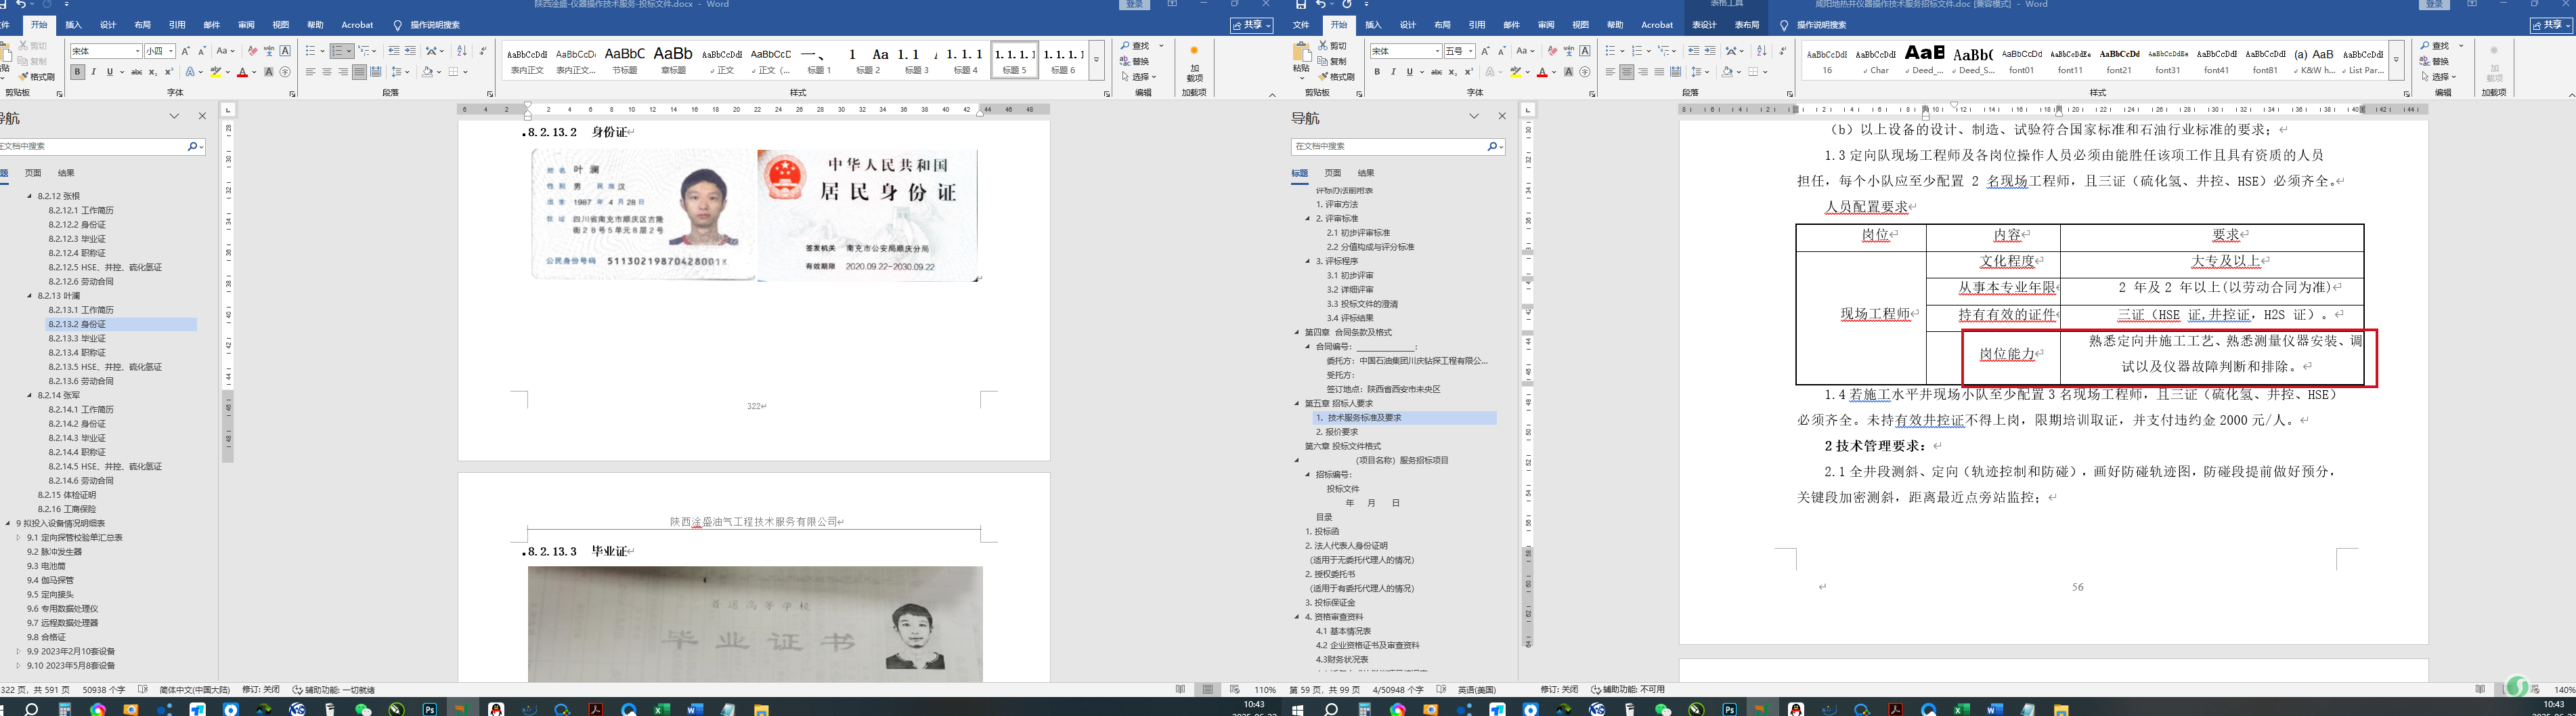Decrease indent in the left Word window
The image size is (2576, 716).
tap(393, 51)
